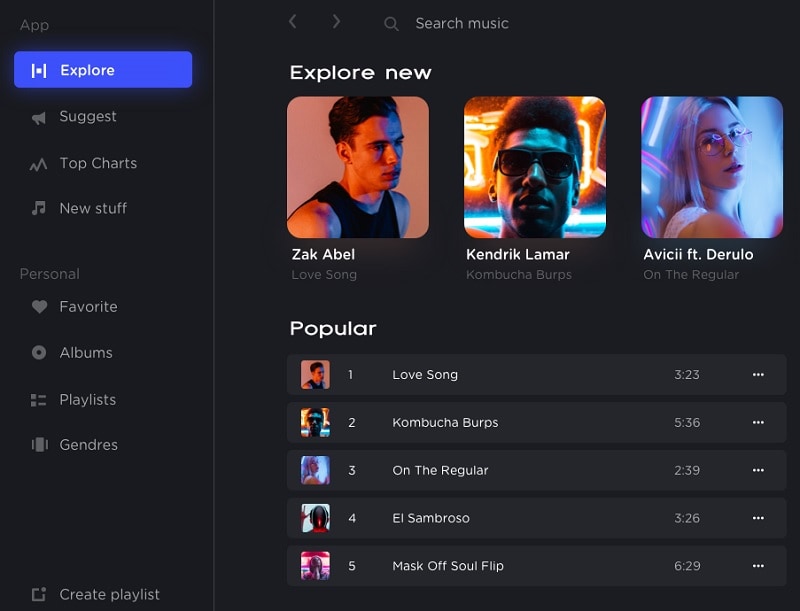Click the Gendres sidebar icon
This screenshot has width=800, height=611.
pyautogui.click(x=39, y=445)
